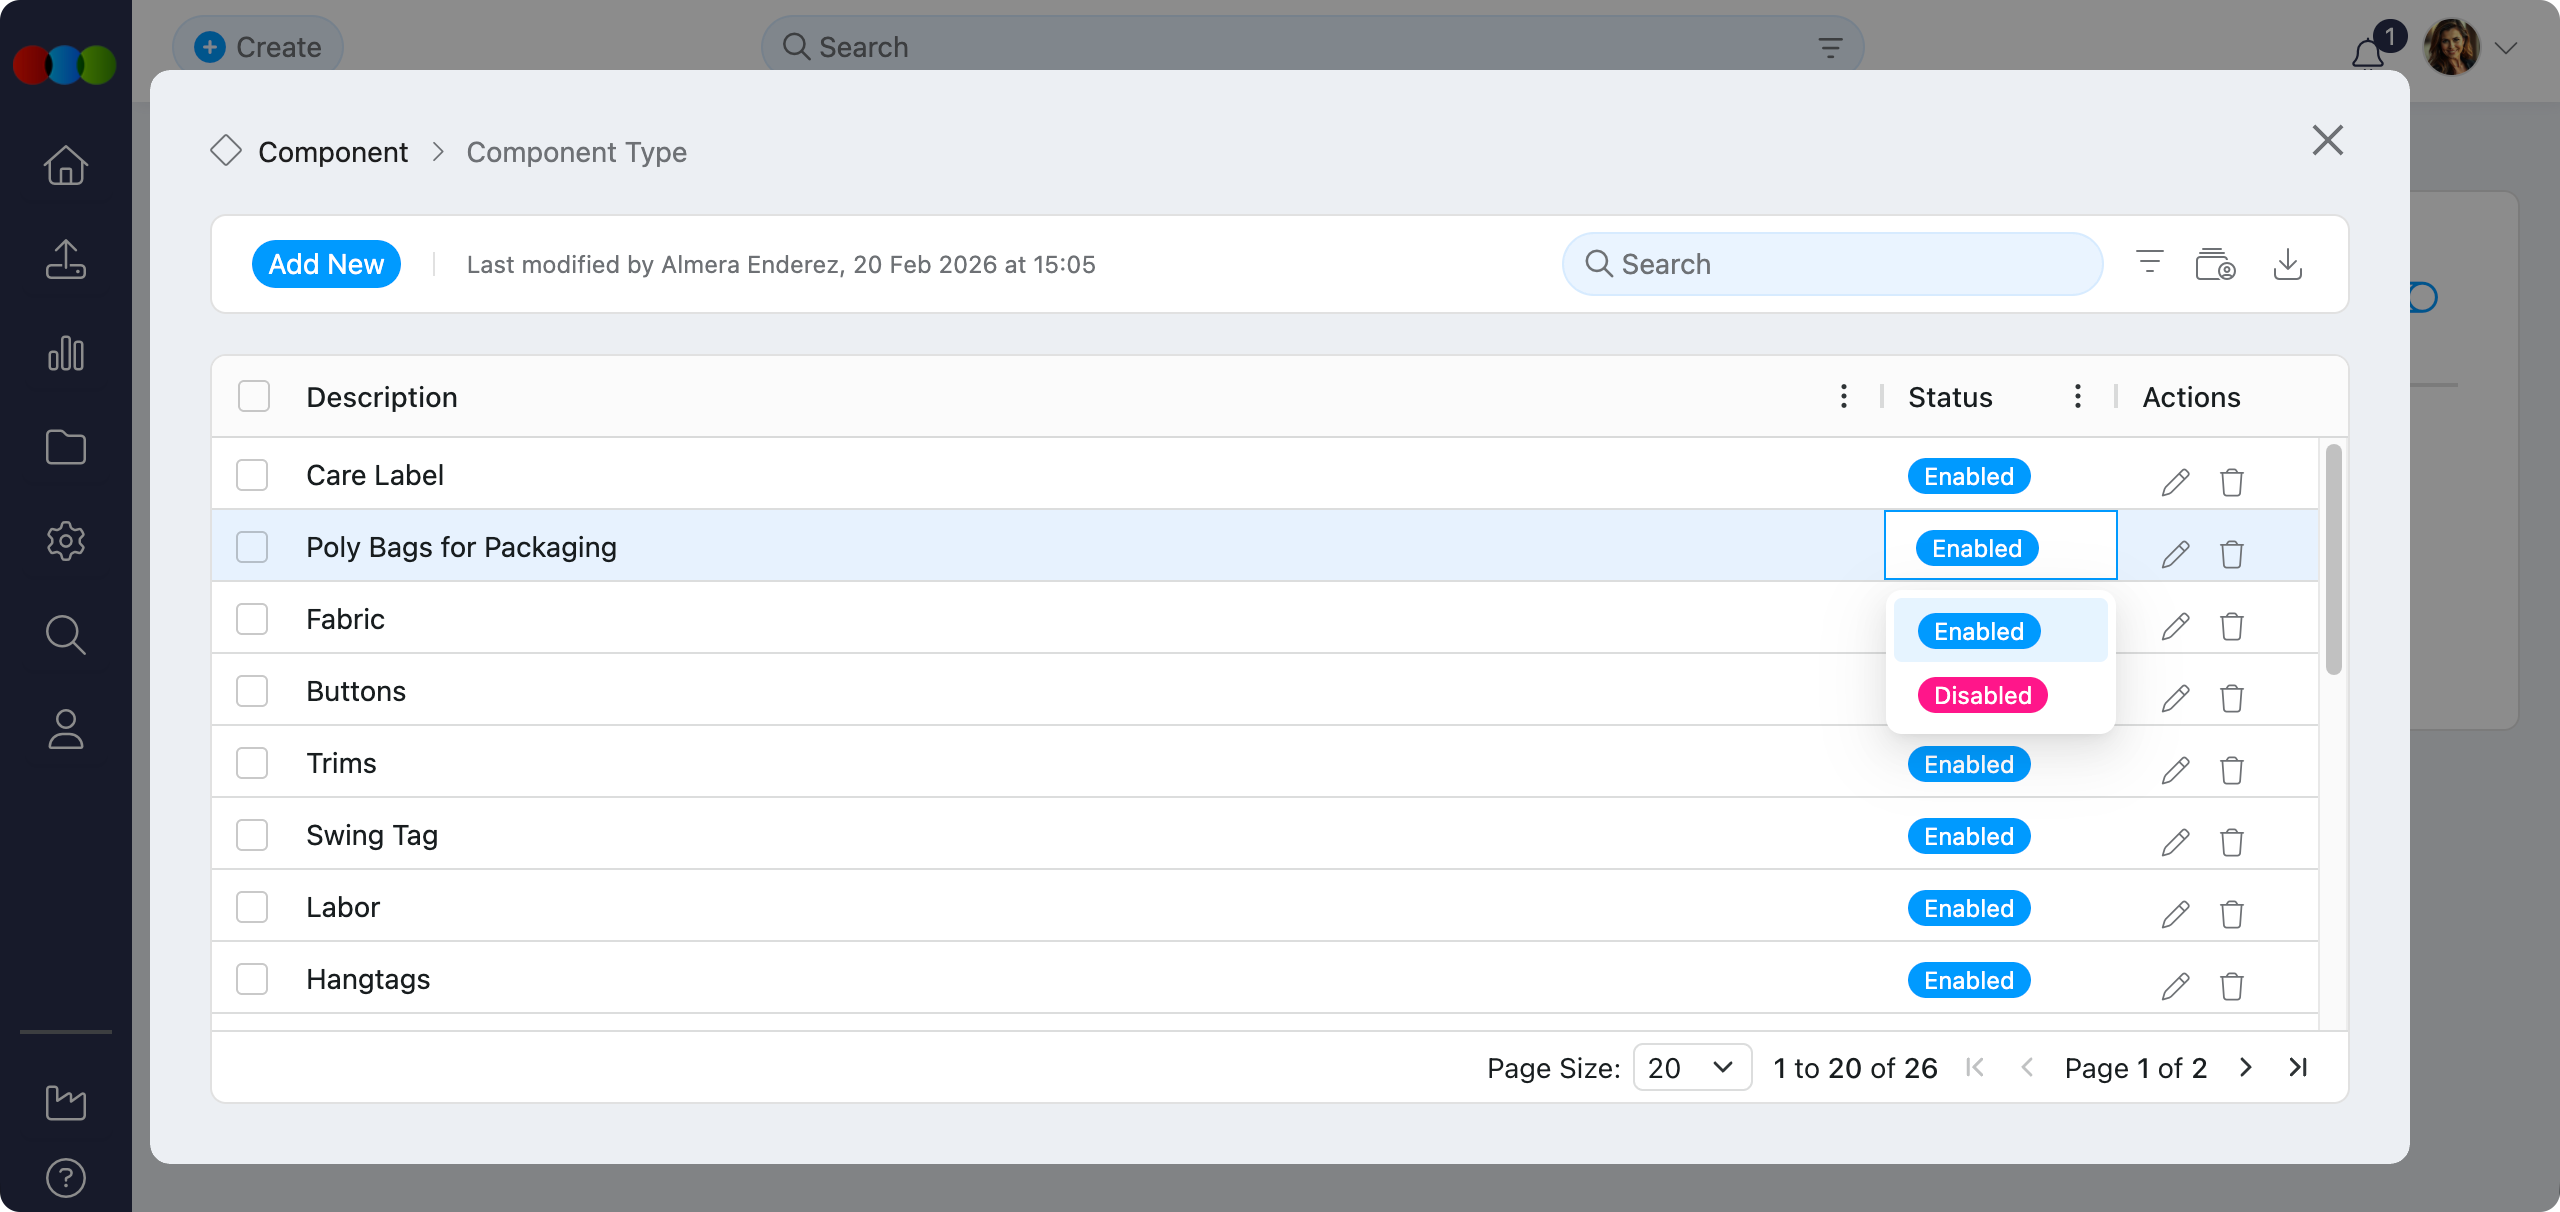This screenshot has height=1212, width=2560.
Task: Edit the Fabric component type with the pencil icon
Action: pyautogui.click(x=2175, y=626)
